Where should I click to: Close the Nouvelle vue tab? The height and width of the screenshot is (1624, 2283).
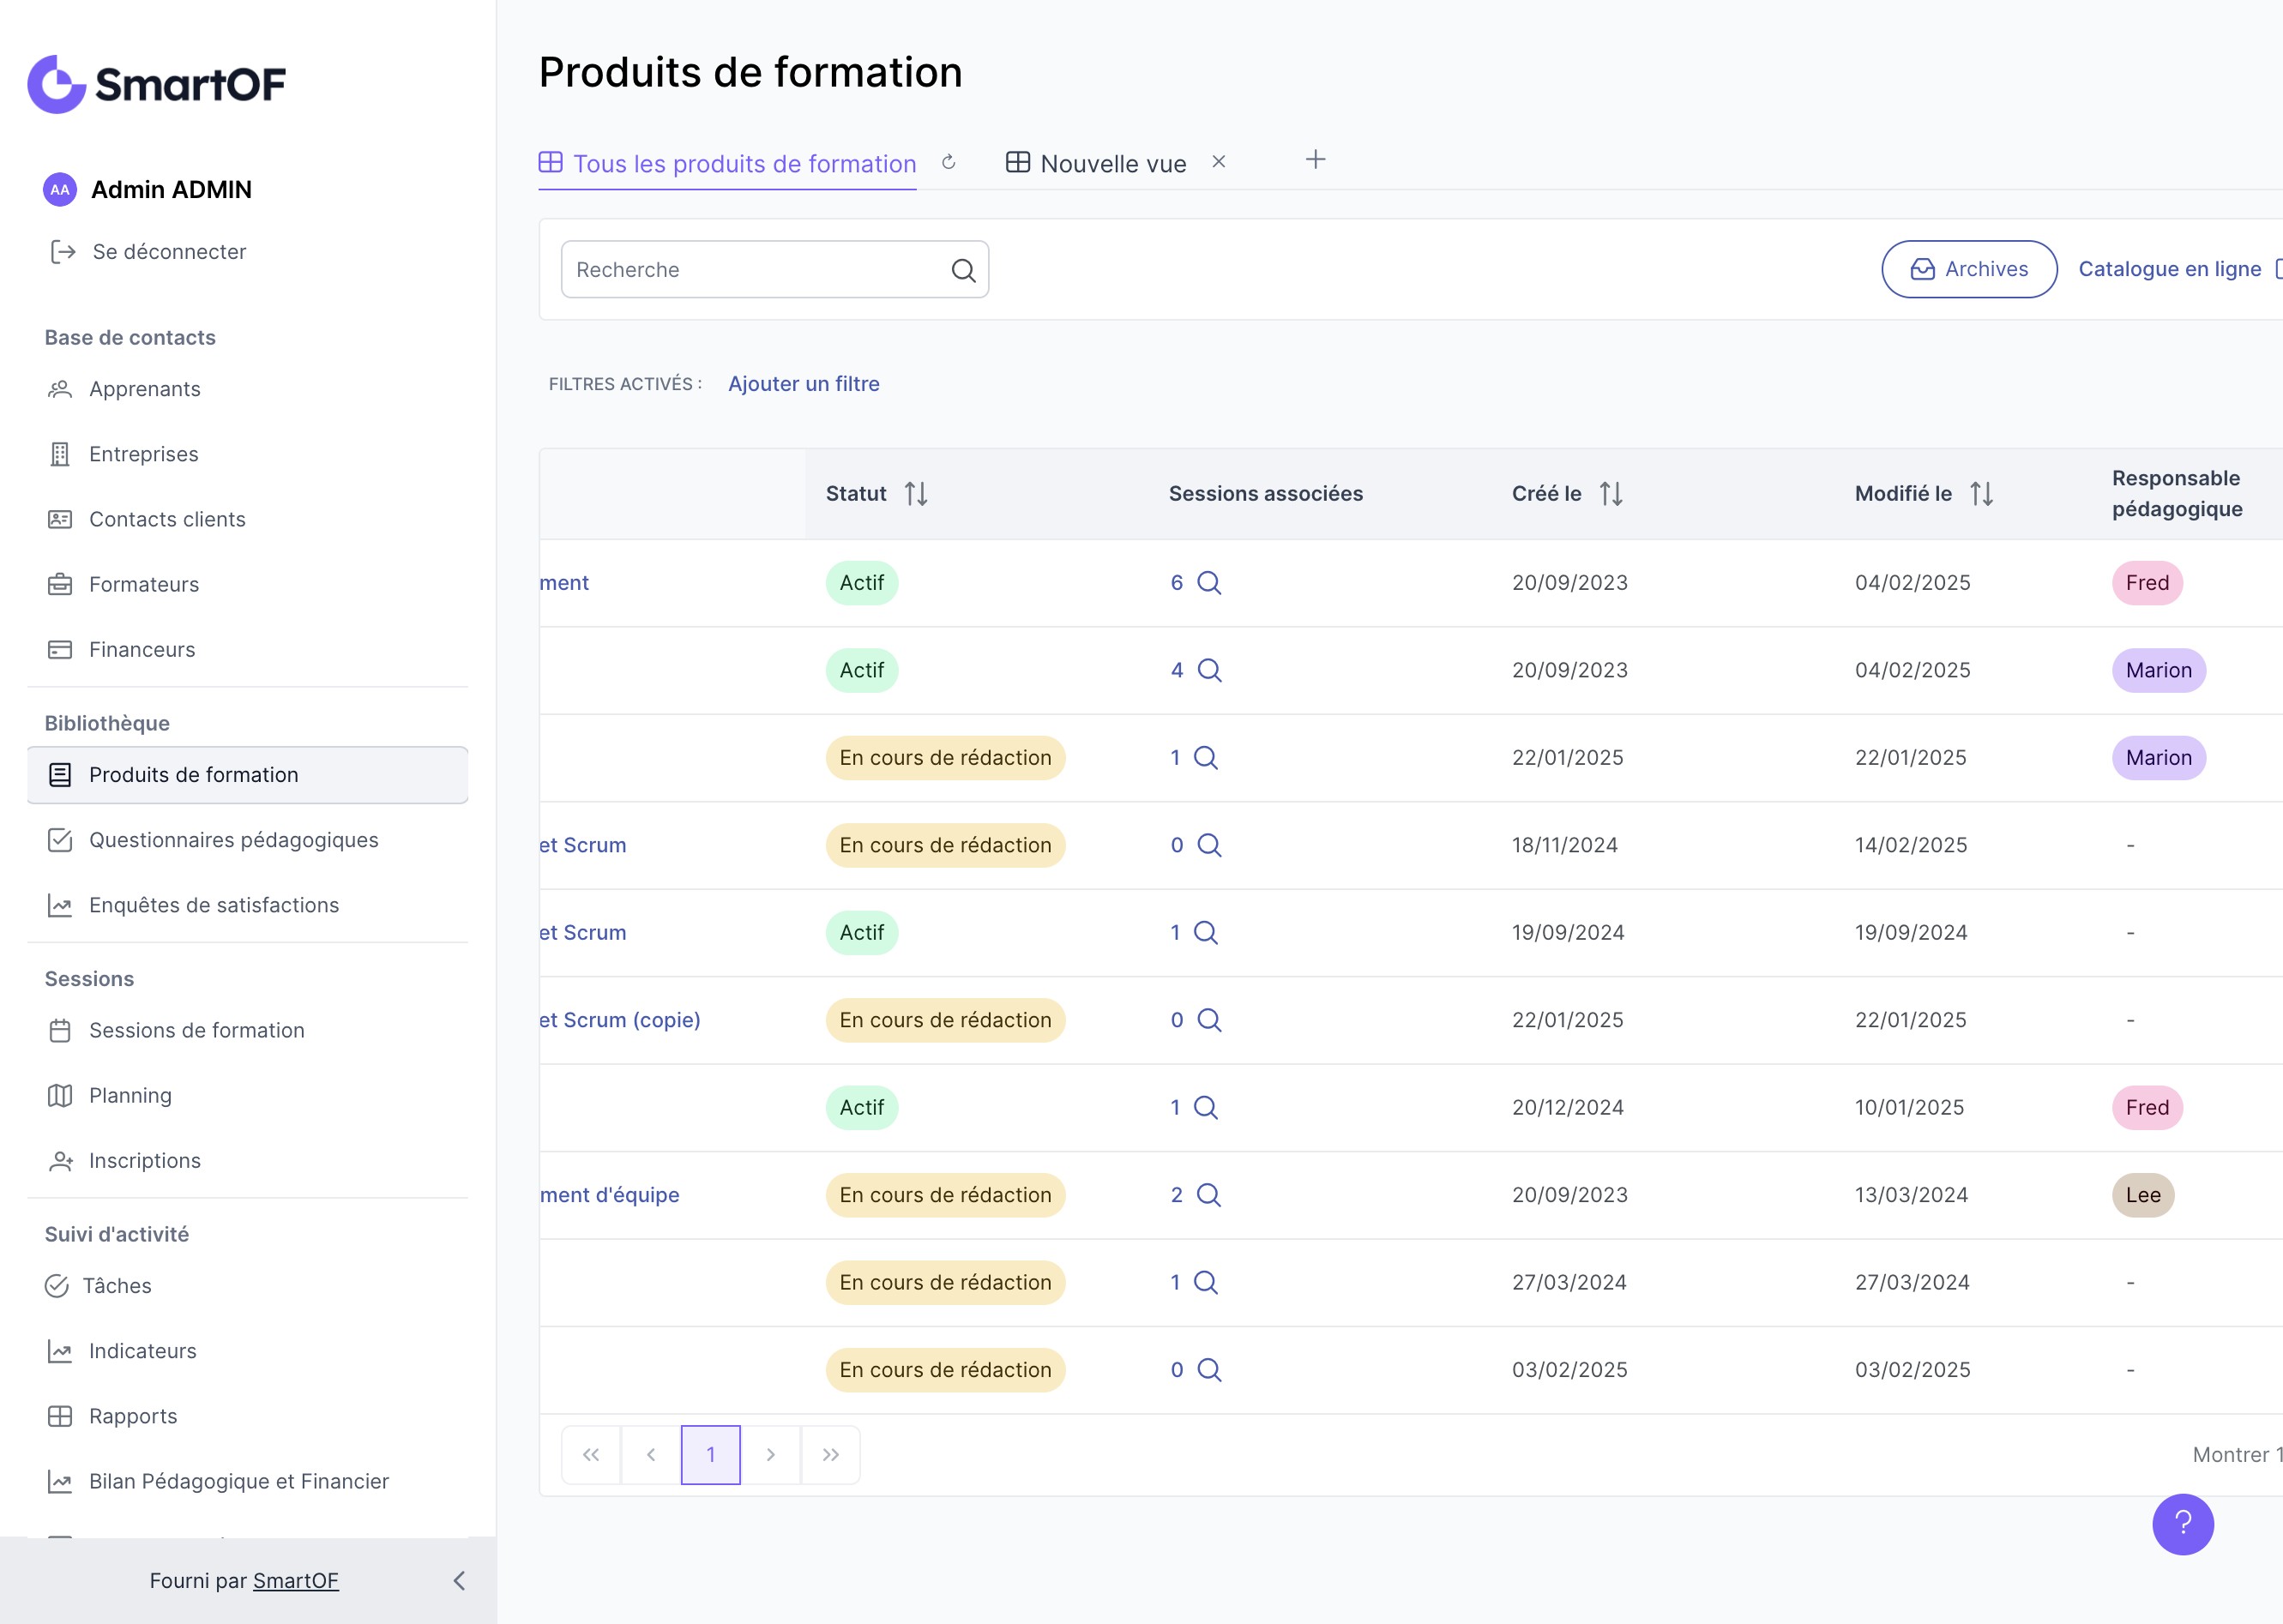1218,161
